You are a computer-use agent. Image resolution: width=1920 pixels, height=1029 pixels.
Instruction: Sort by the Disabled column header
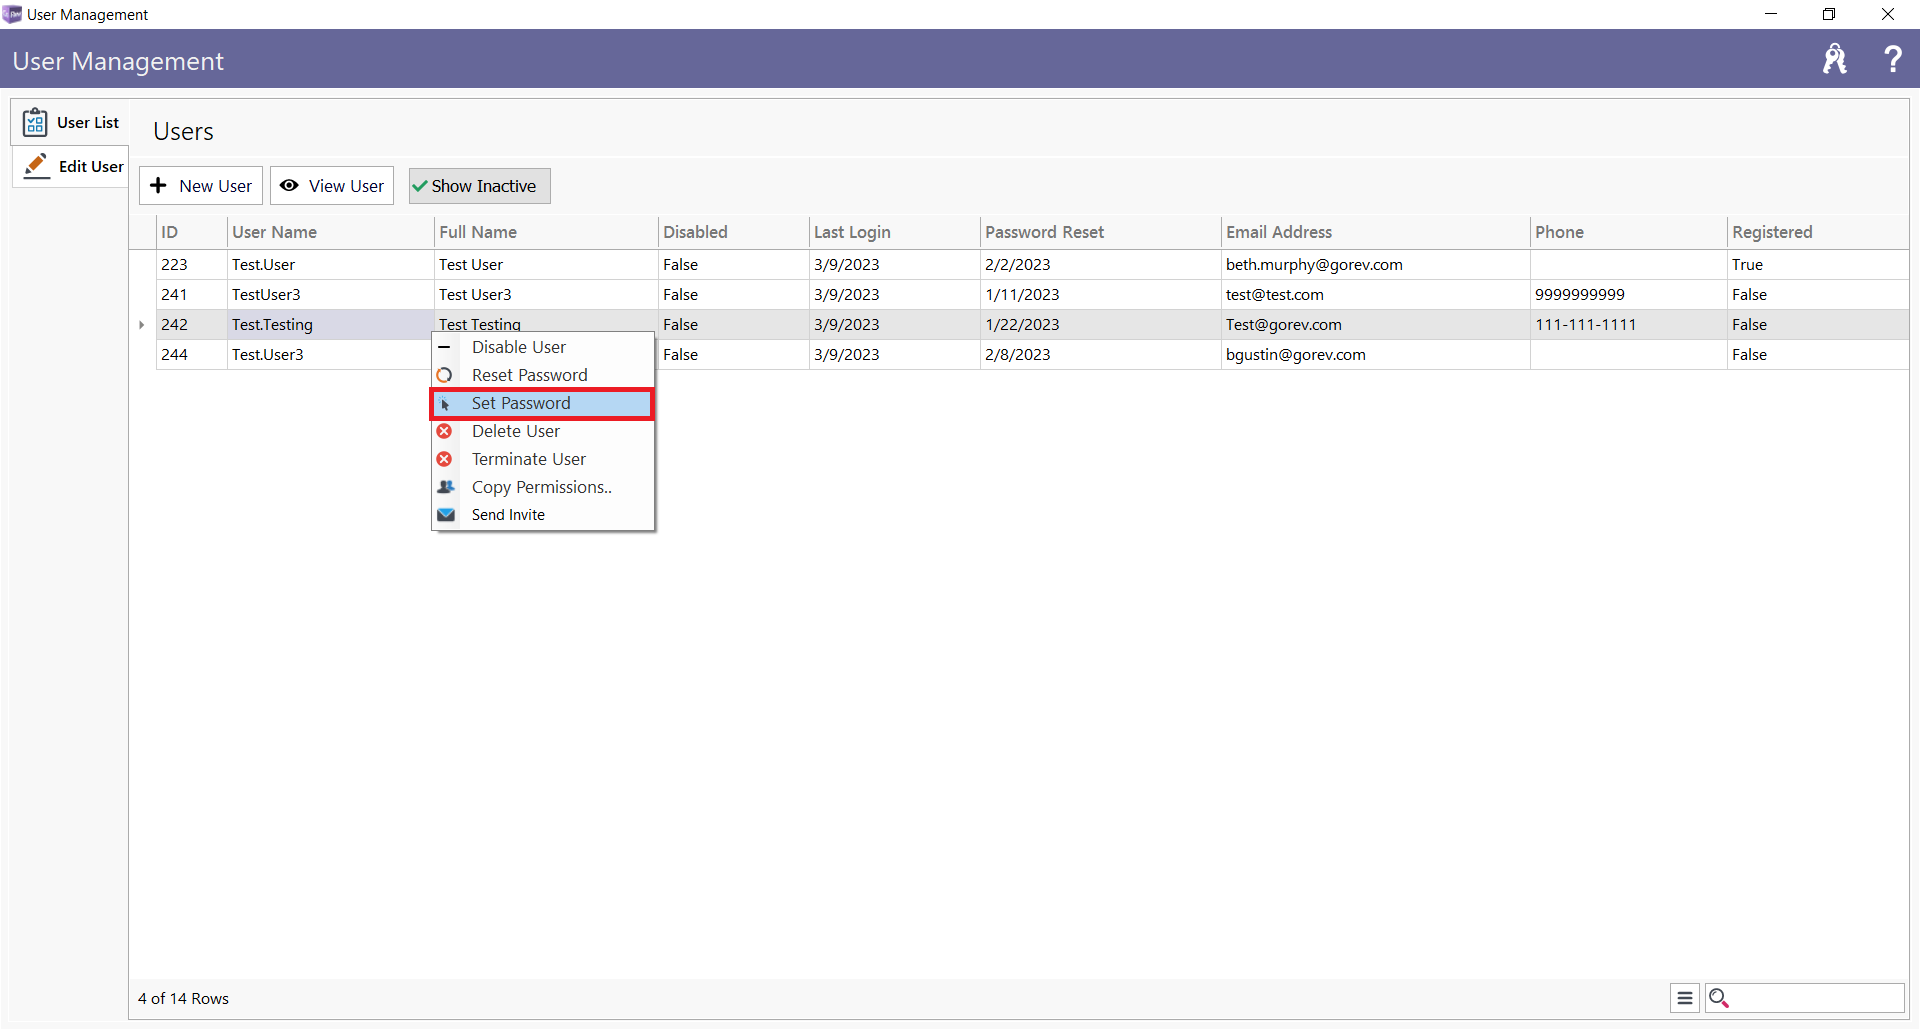(x=733, y=232)
